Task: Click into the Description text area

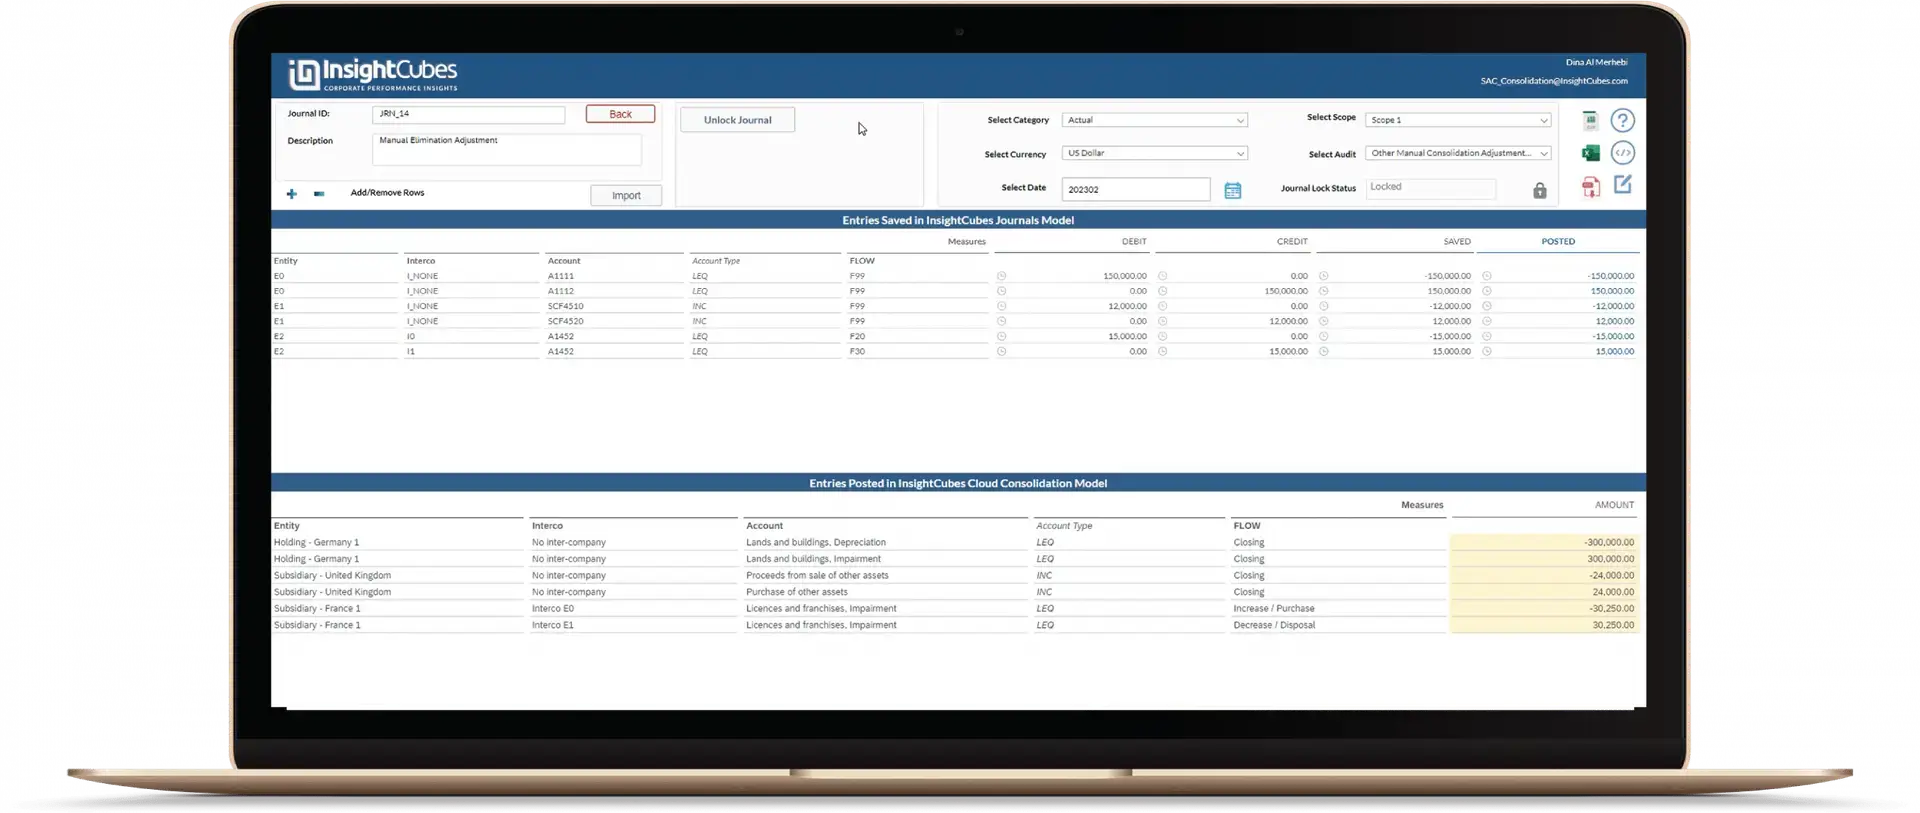Action: (x=506, y=150)
